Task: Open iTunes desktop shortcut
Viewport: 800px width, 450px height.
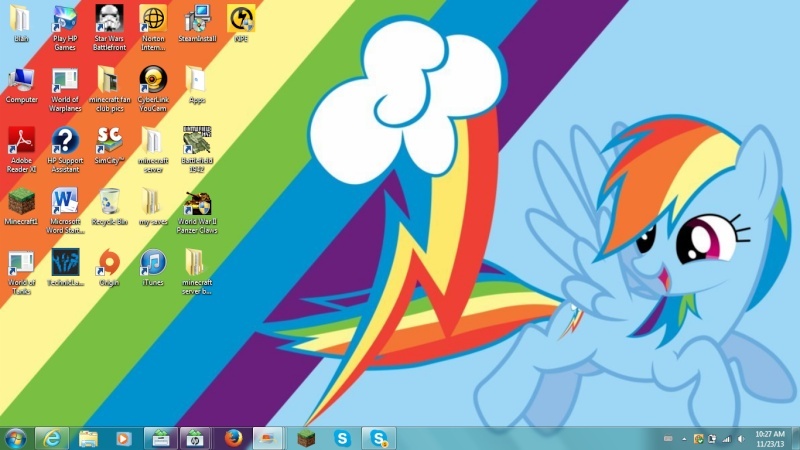Action: [x=153, y=267]
